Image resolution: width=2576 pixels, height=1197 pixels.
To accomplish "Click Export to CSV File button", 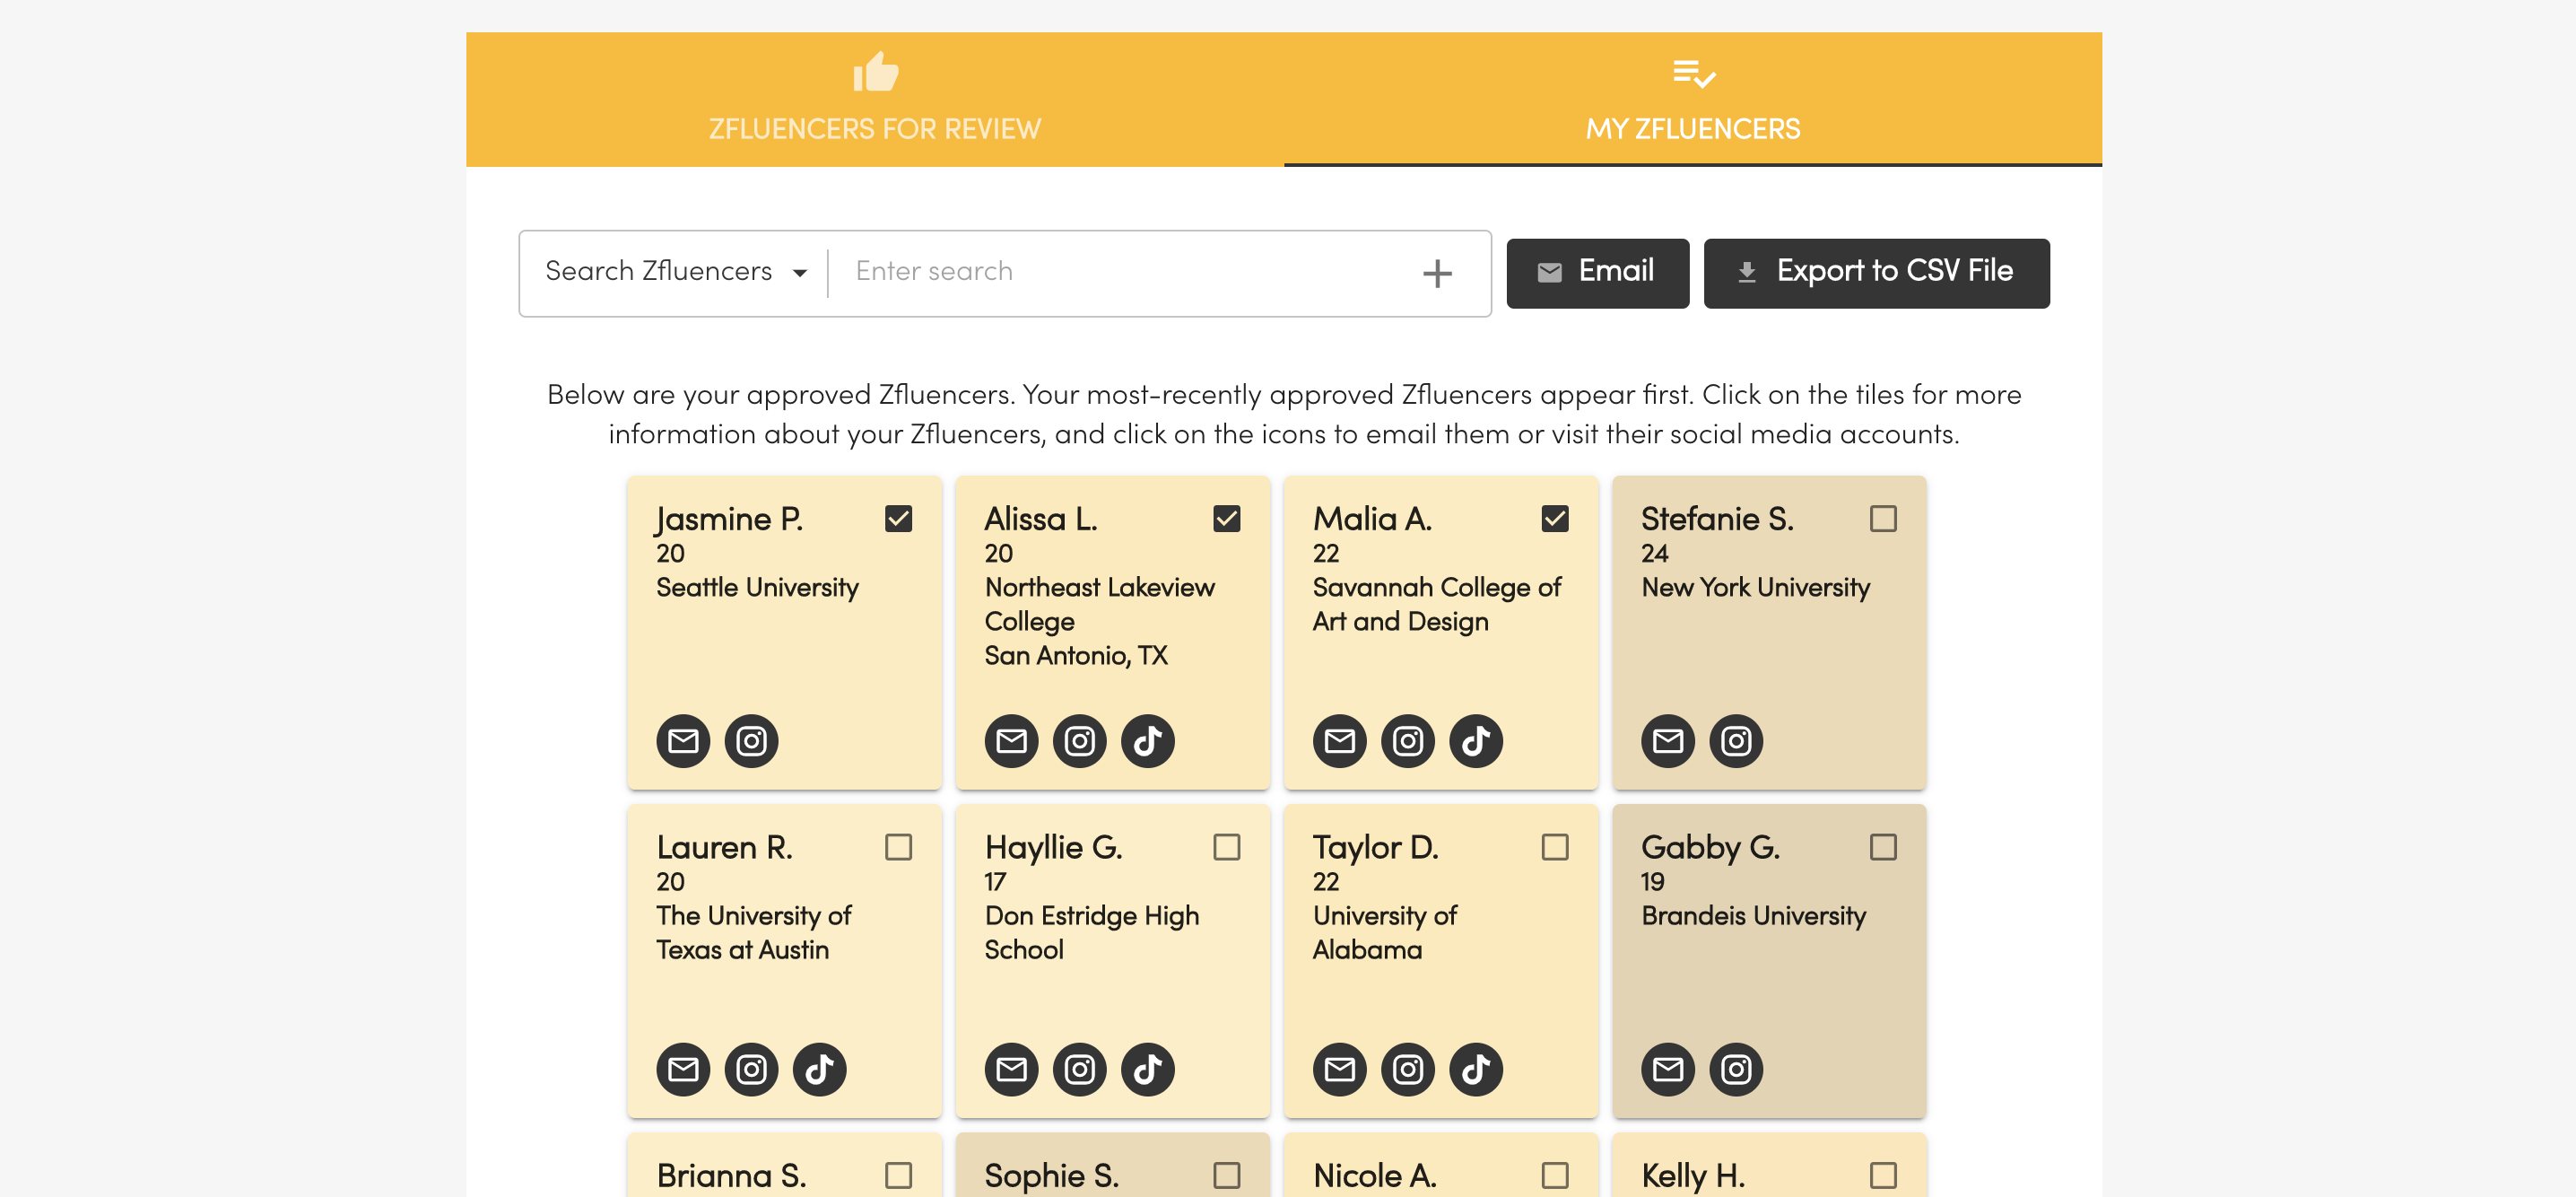I will coord(1876,273).
